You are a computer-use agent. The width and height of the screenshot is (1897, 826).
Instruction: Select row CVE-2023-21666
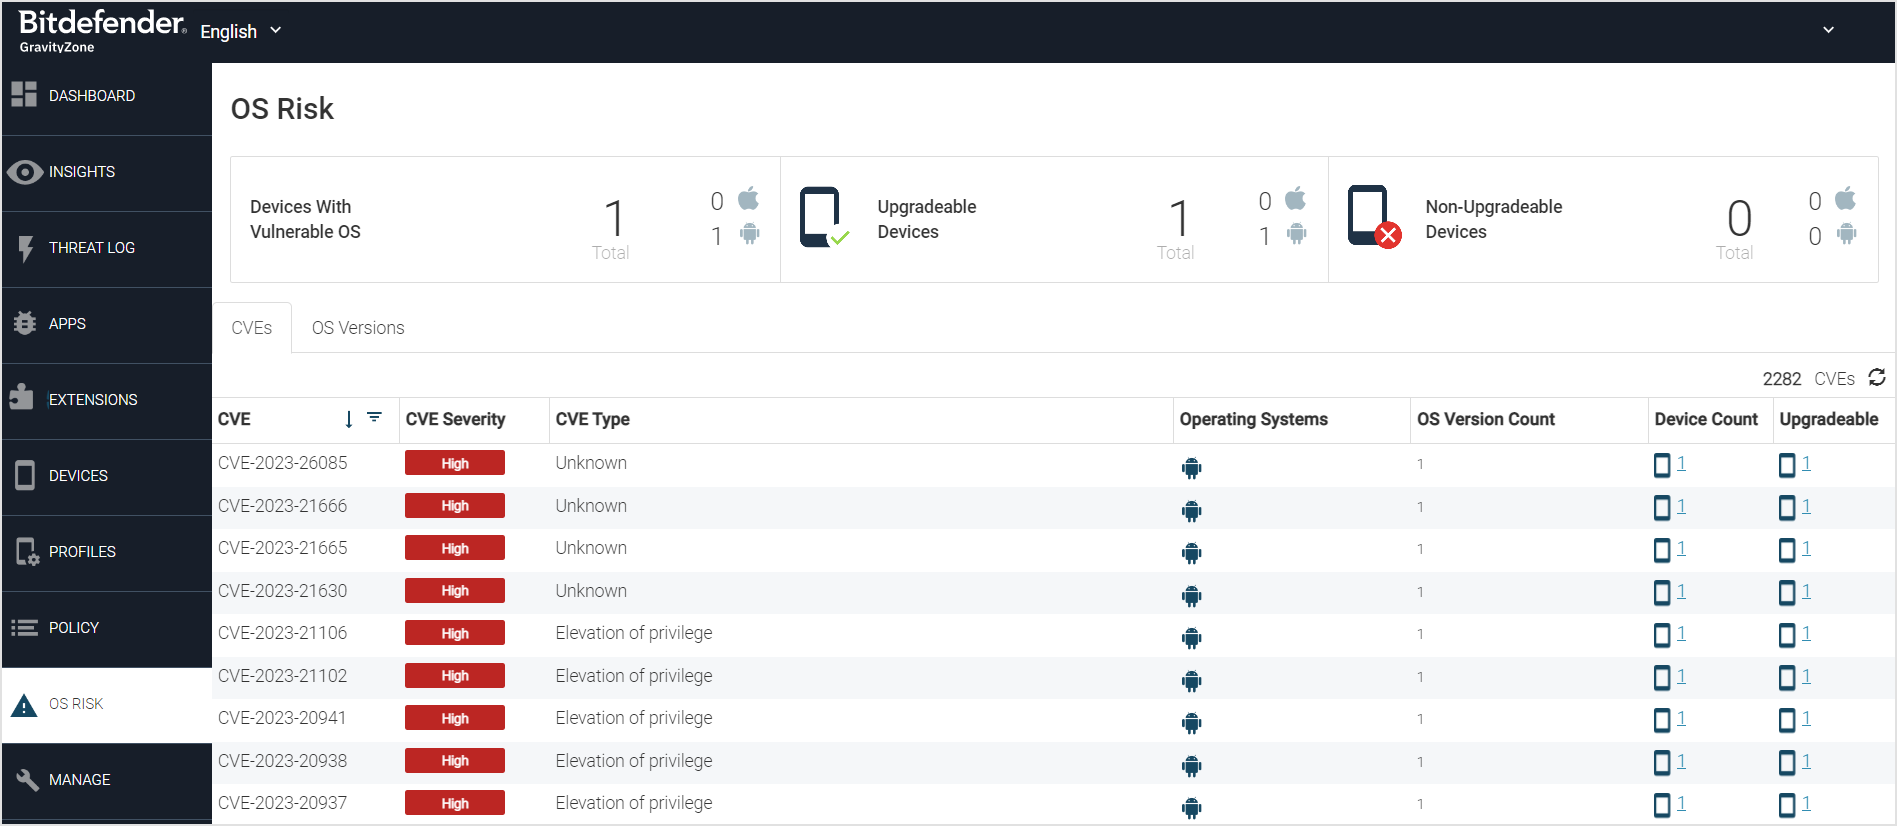(x=1054, y=507)
